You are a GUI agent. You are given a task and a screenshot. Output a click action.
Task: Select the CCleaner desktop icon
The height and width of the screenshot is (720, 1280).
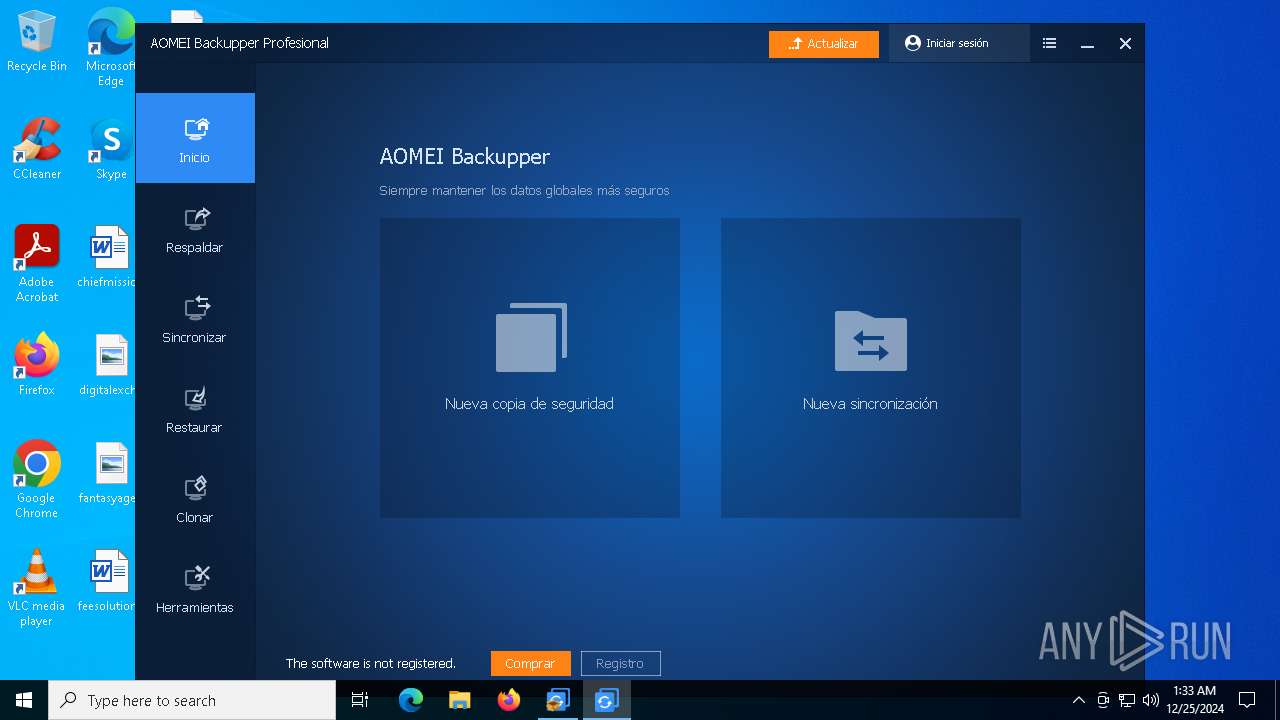point(37,149)
